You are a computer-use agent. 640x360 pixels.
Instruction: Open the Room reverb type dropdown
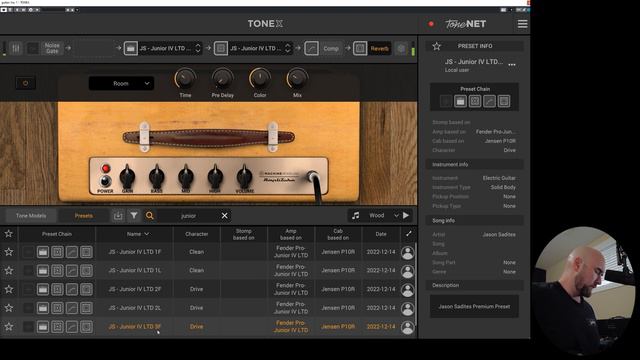pos(121,83)
